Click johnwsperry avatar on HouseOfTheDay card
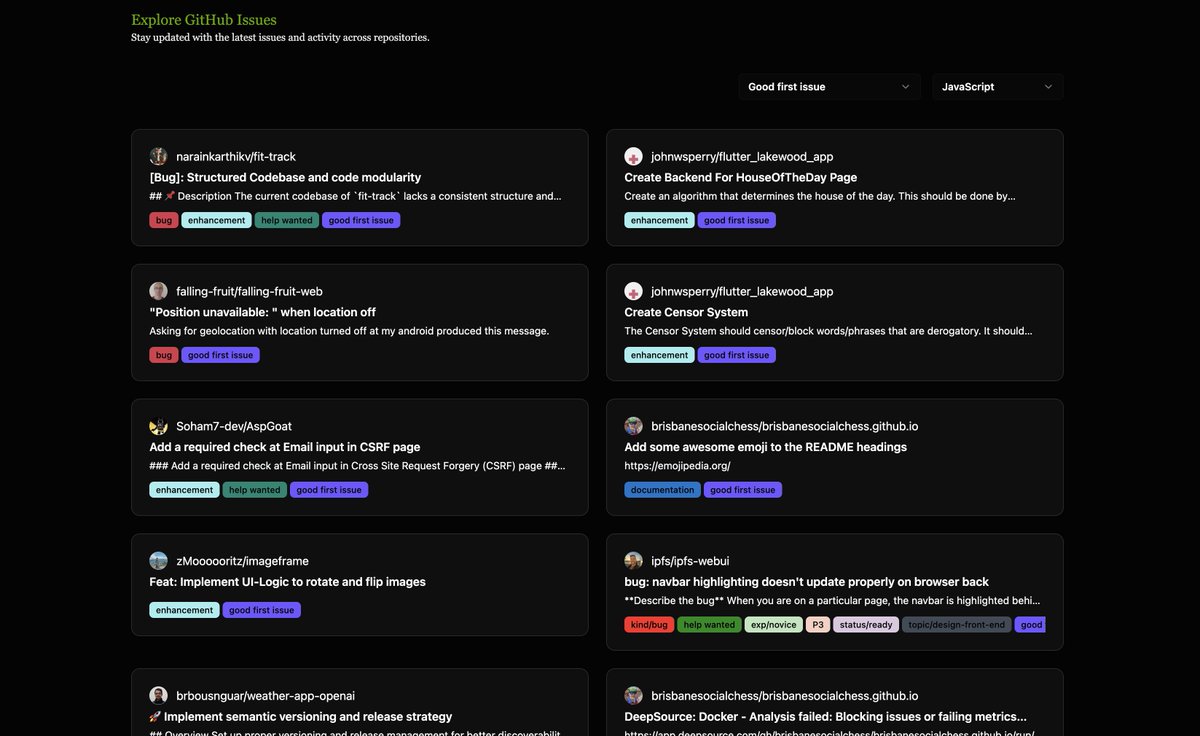The image size is (1200, 736). 634,157
